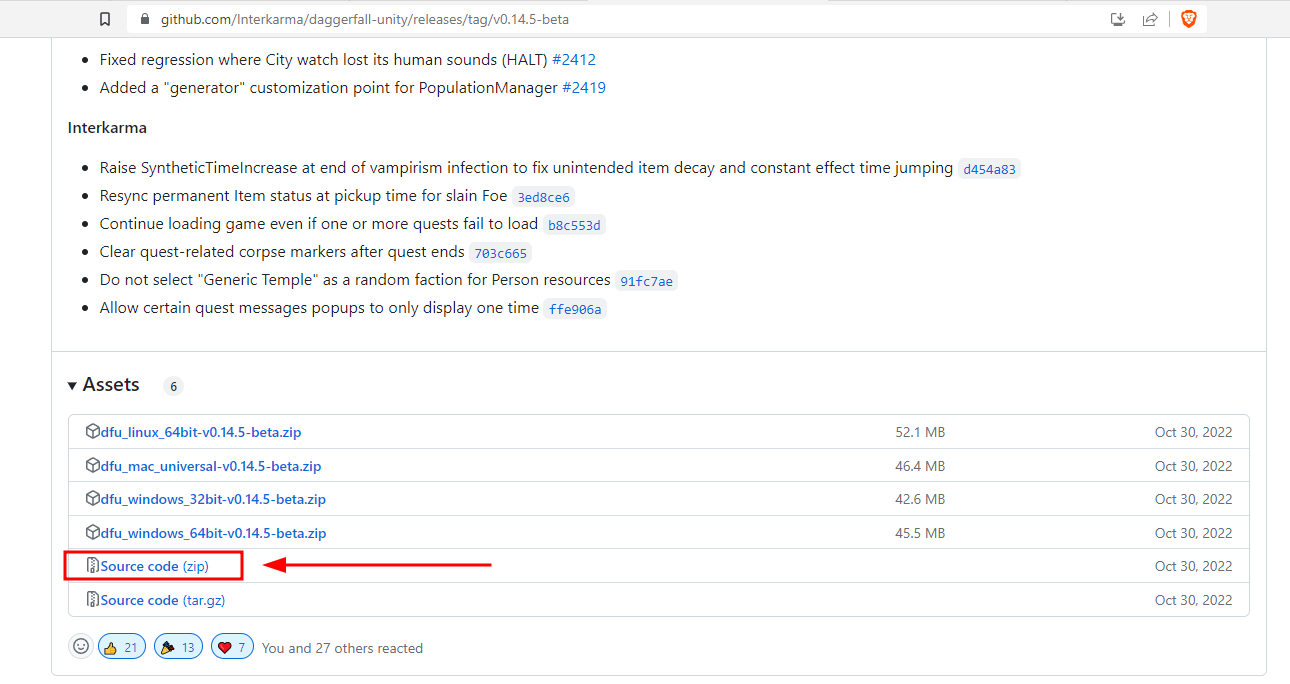Viewport: 1290px width, 684px height.
Task: Open the add reaction smiley picker
Action: [81, 647]
